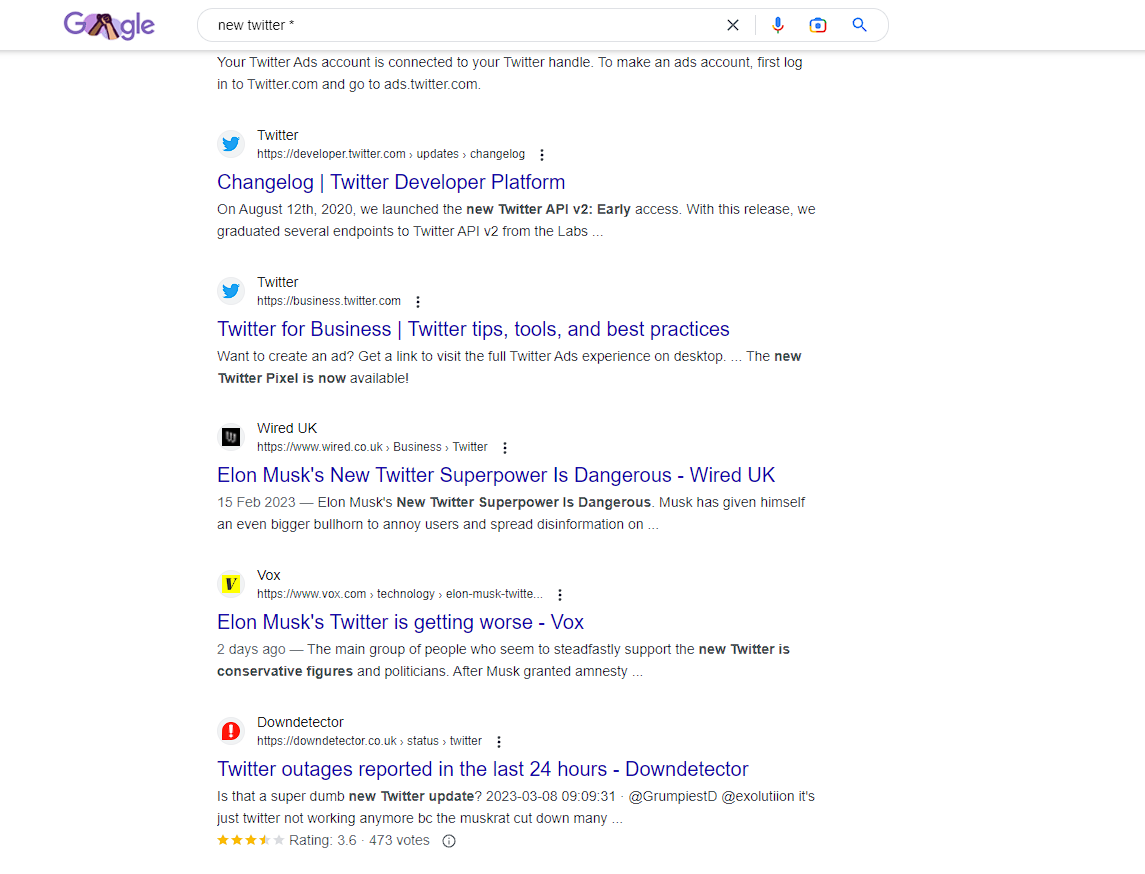
Task: Open more options for developer.twitter.com result
Action: pos(541,155)
